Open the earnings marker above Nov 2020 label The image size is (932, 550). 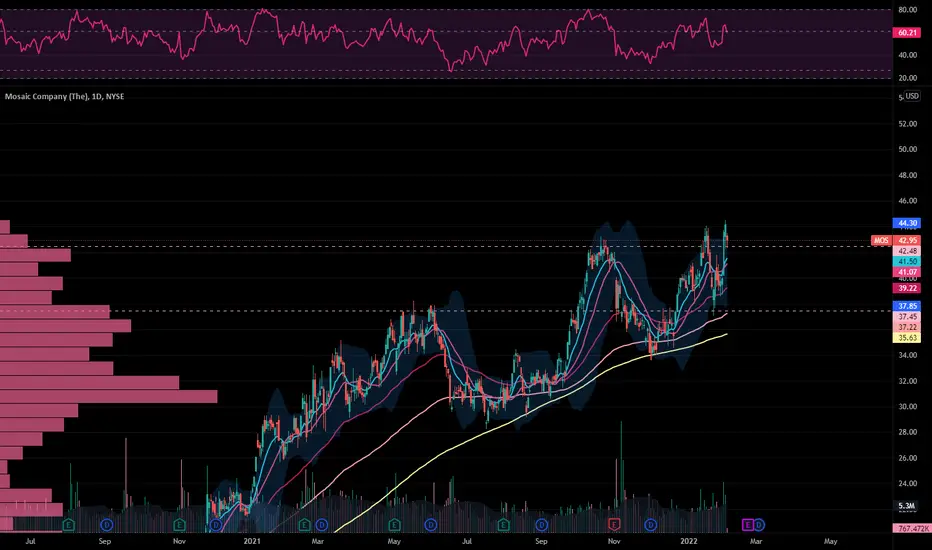point(179,525)
